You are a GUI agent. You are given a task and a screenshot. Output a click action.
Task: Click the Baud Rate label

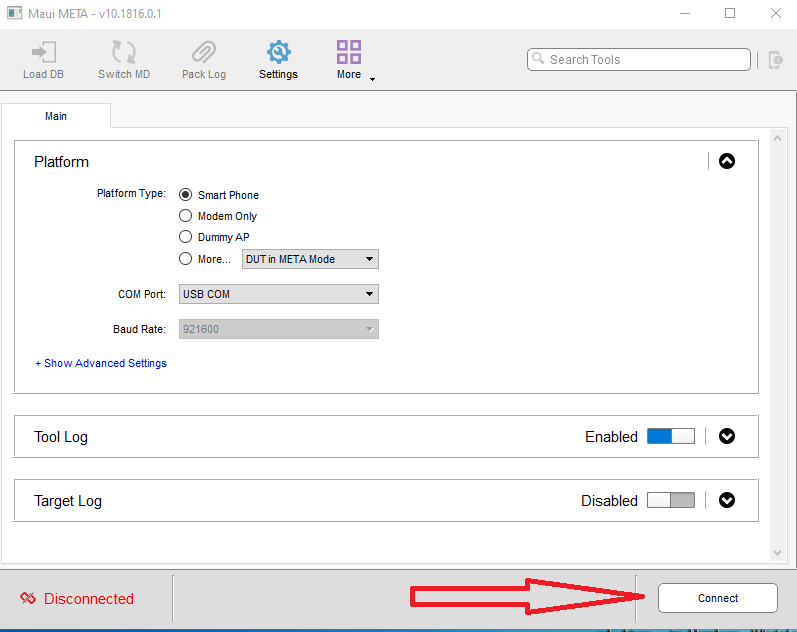coord(139,329)
